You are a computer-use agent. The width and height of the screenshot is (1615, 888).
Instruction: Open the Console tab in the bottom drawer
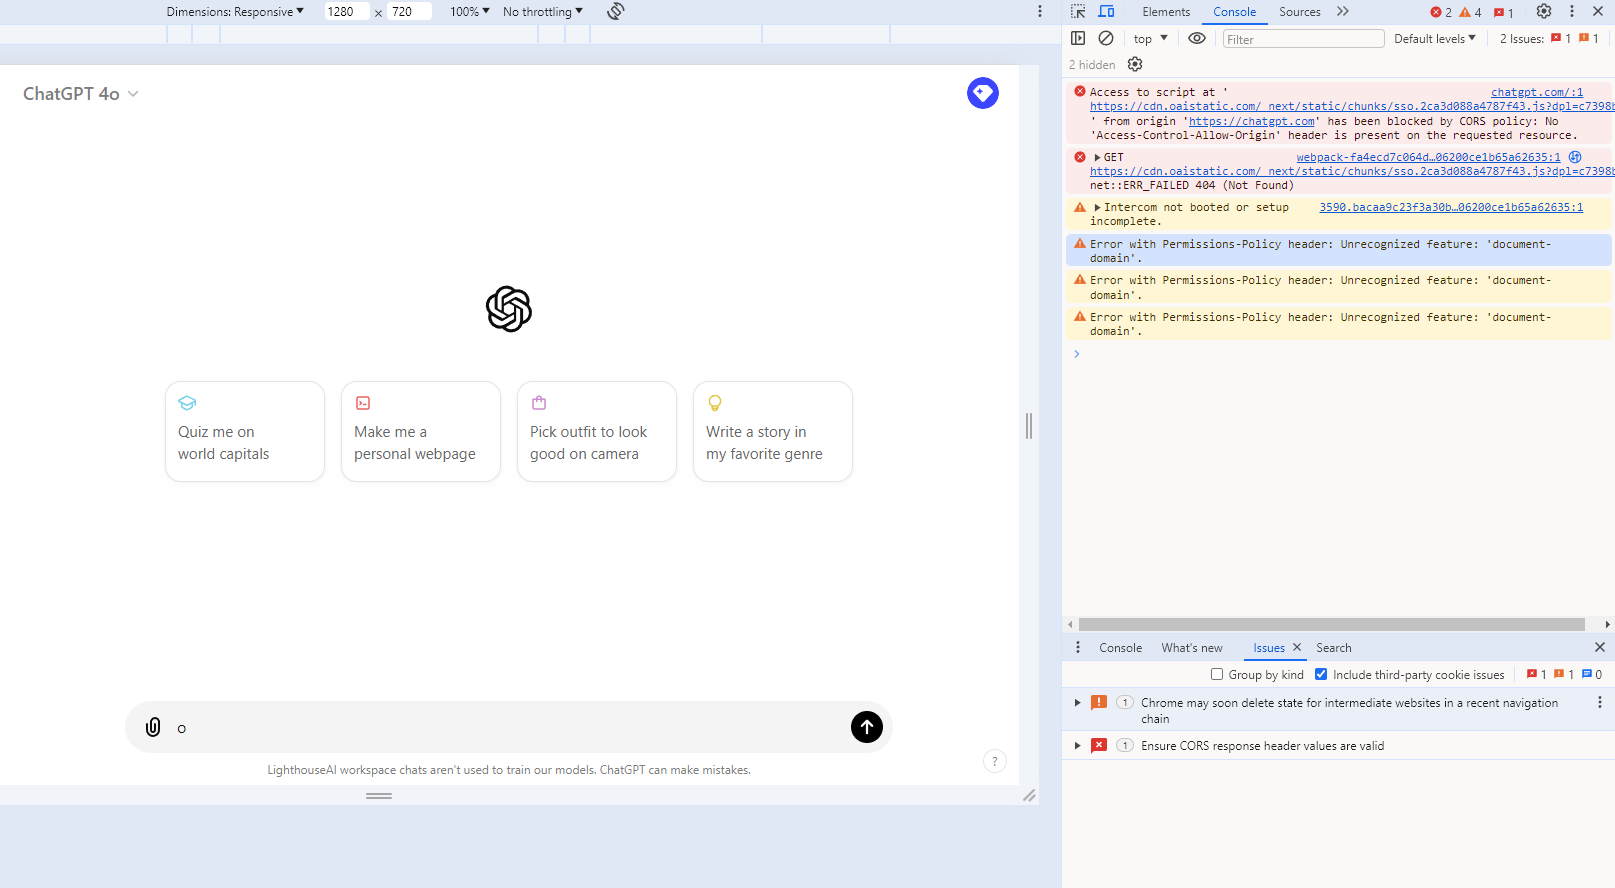pos(1120,647)
